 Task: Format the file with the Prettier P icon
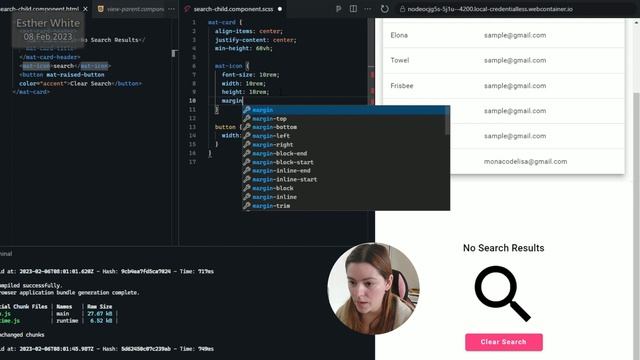(338, 9)
